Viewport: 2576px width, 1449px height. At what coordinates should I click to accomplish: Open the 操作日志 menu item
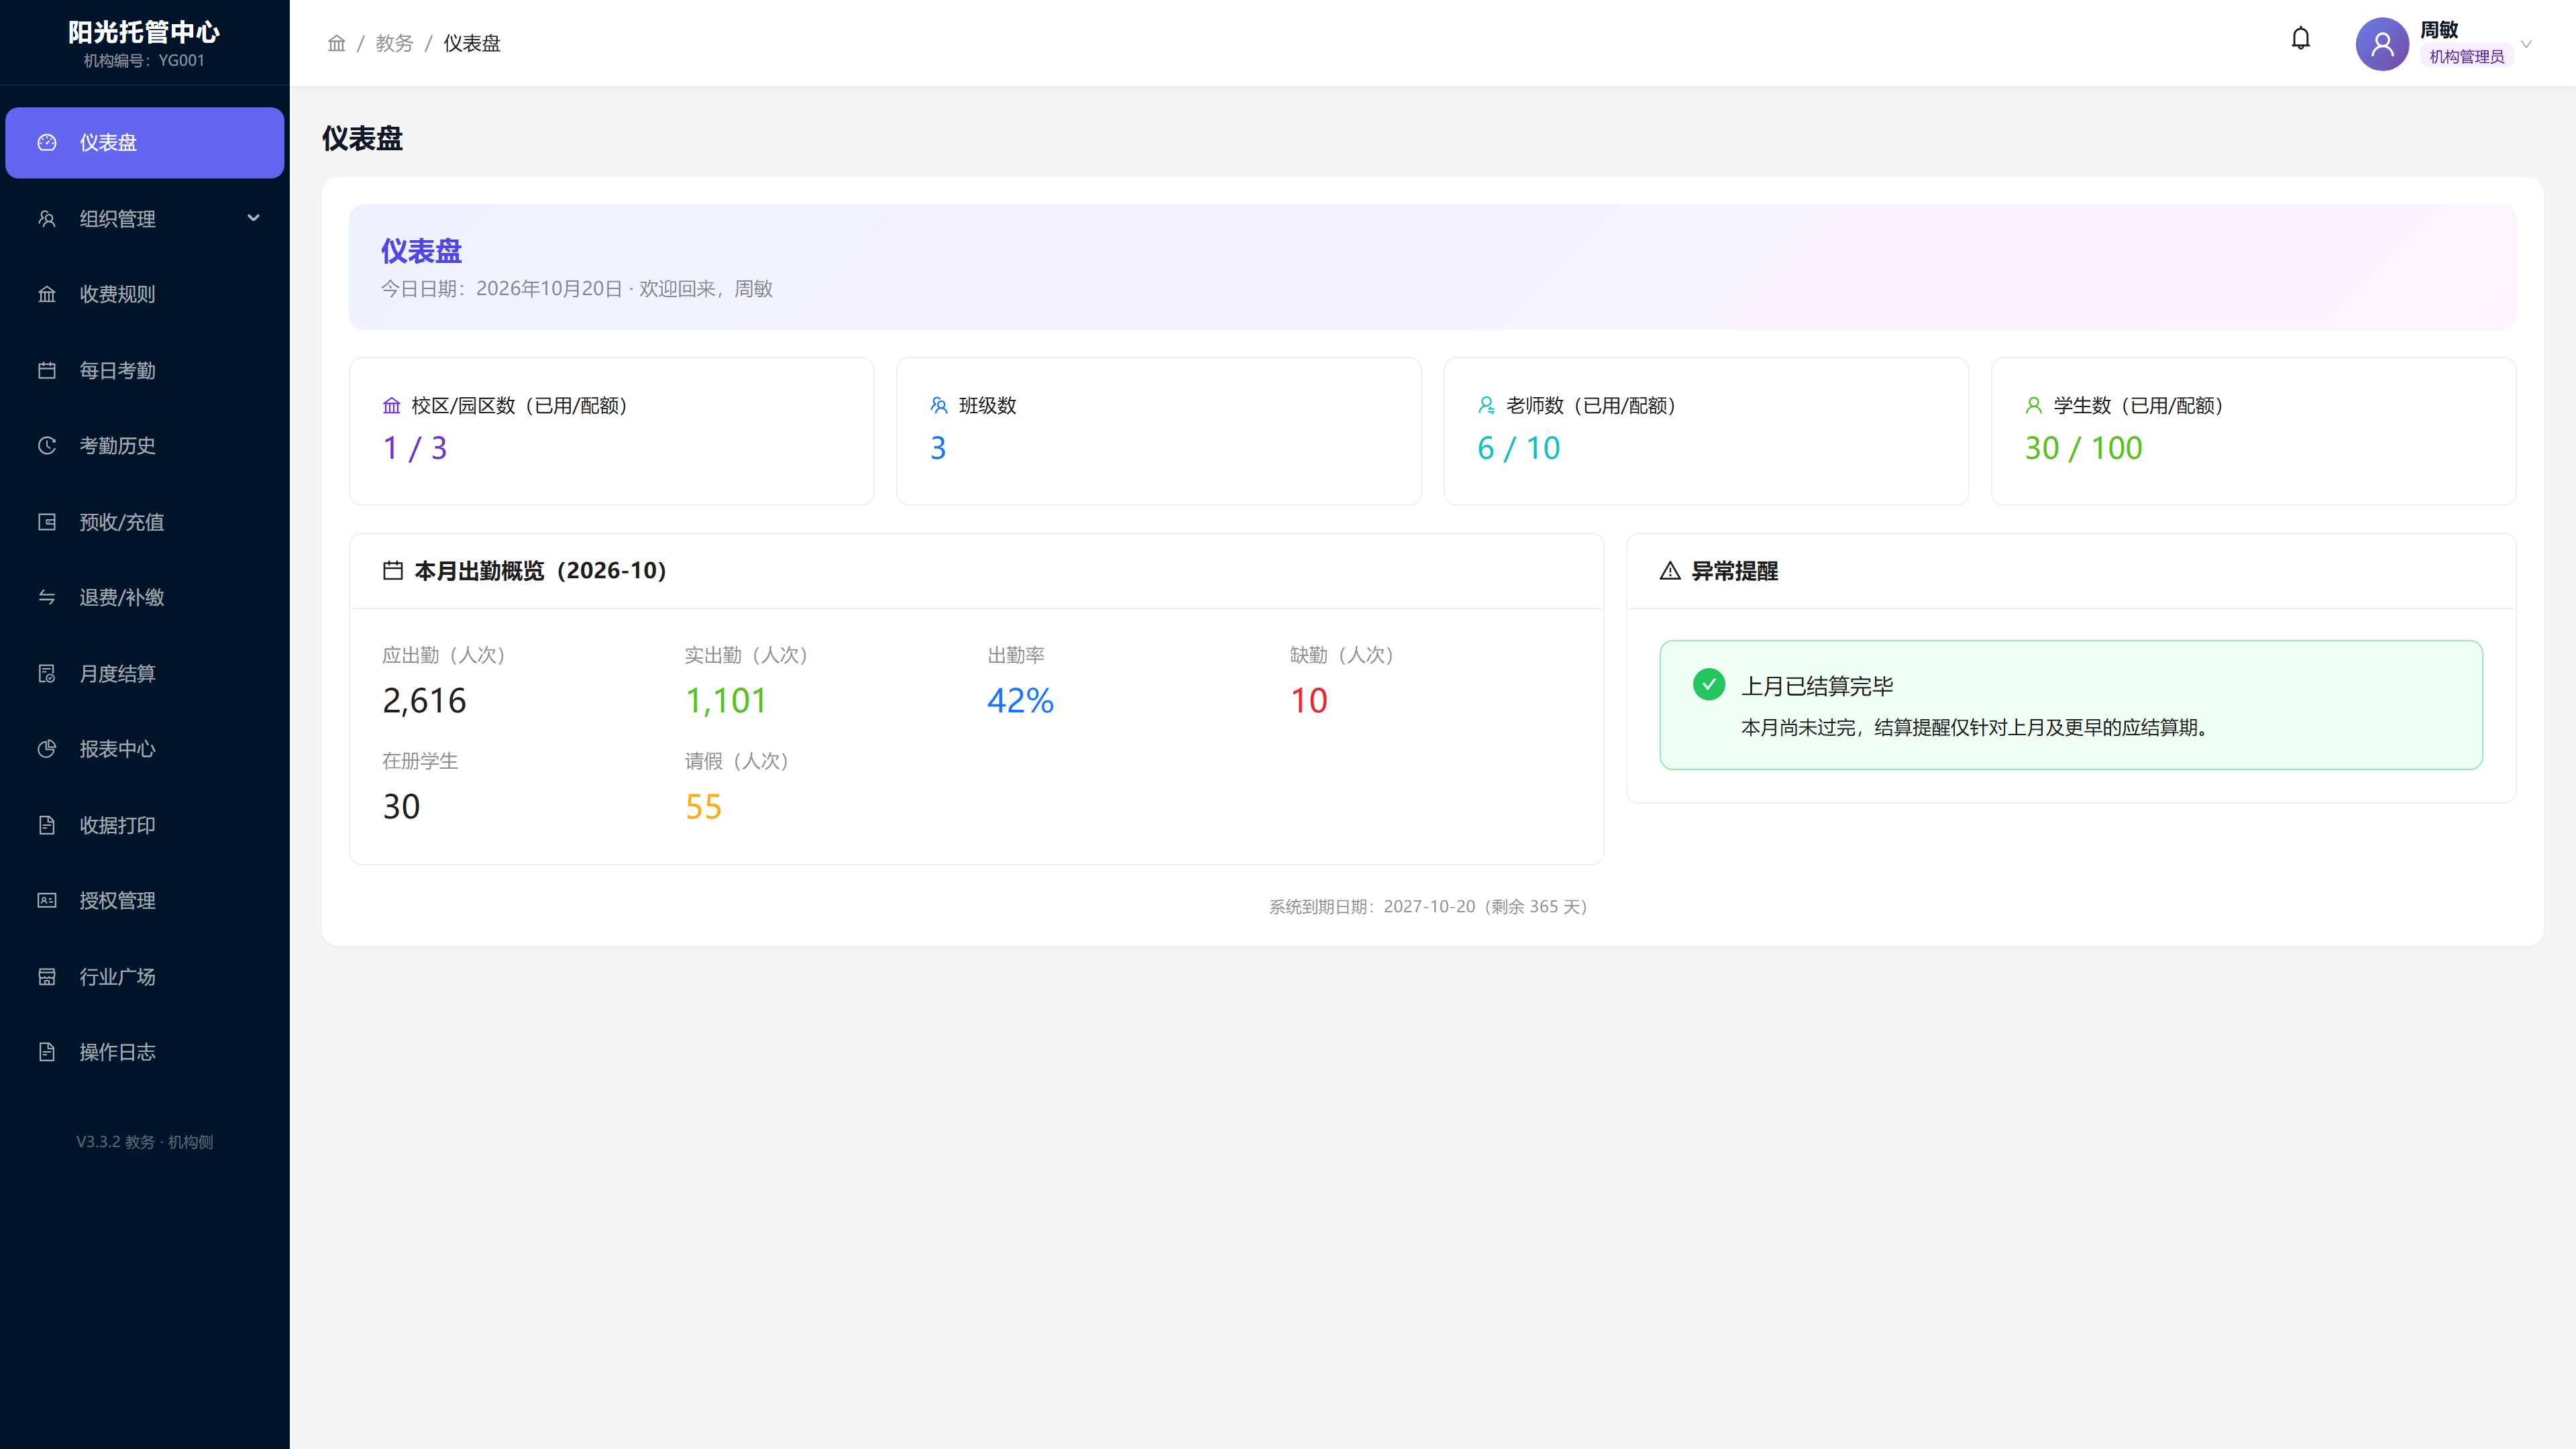point(145,1052)
